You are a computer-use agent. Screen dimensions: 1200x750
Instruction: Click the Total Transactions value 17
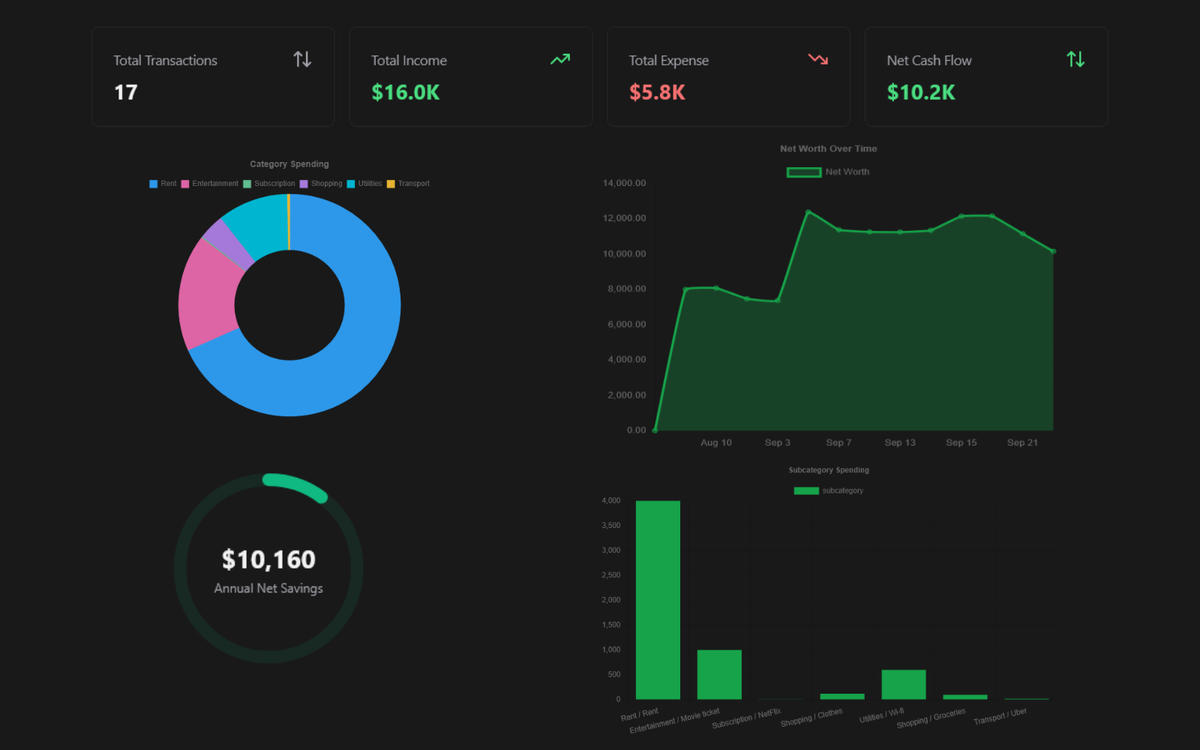(x=126, y=92)
